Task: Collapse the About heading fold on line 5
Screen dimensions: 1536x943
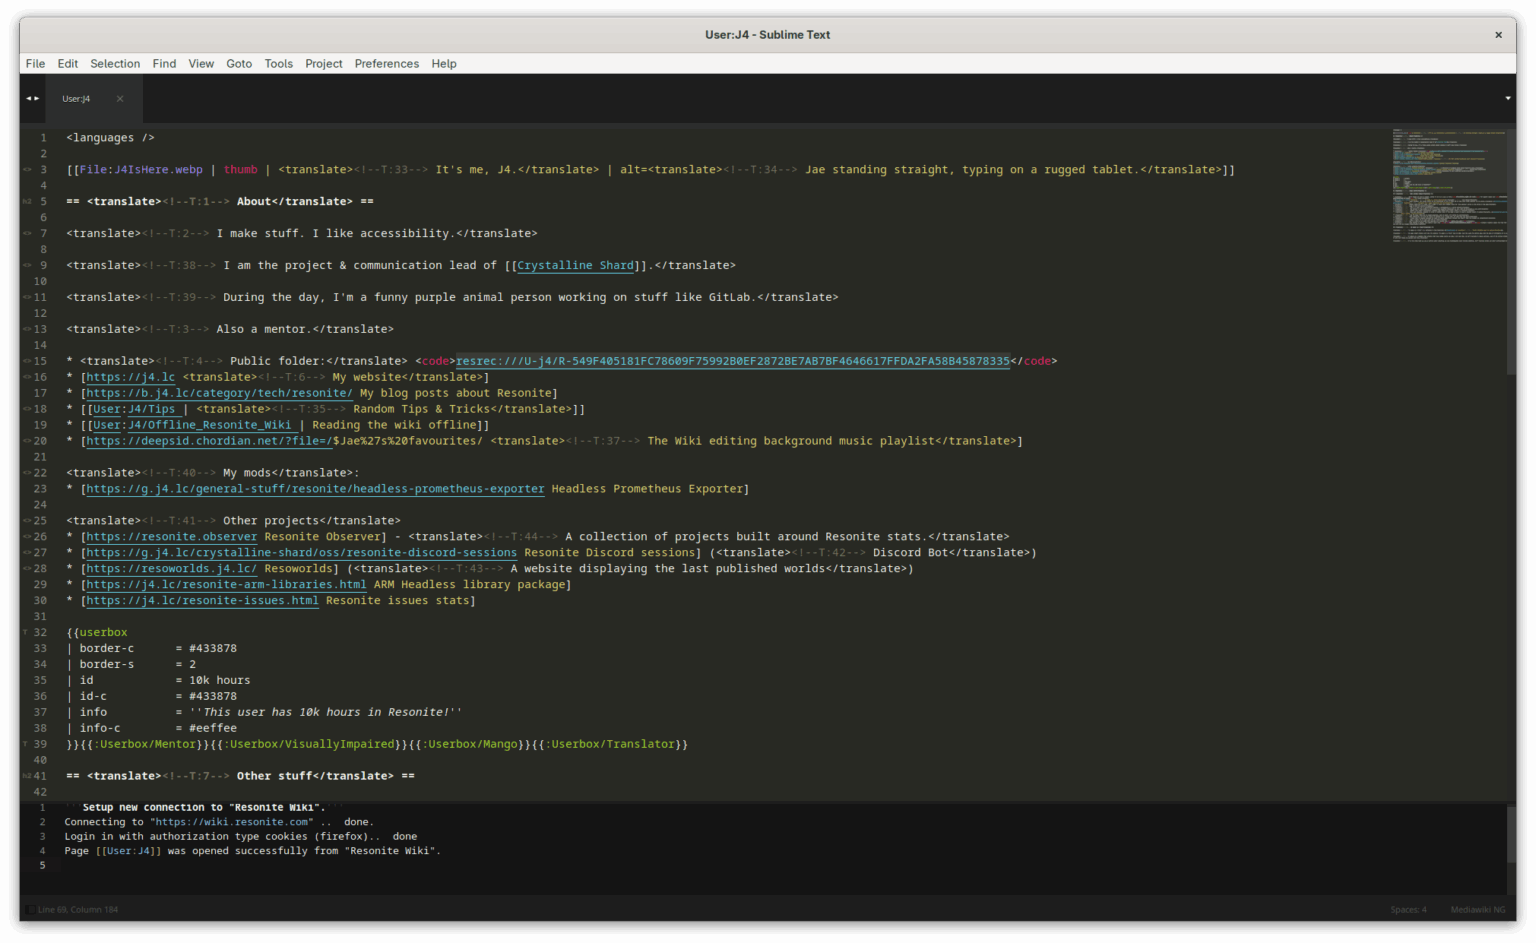Action: click(x=26, y=201)
